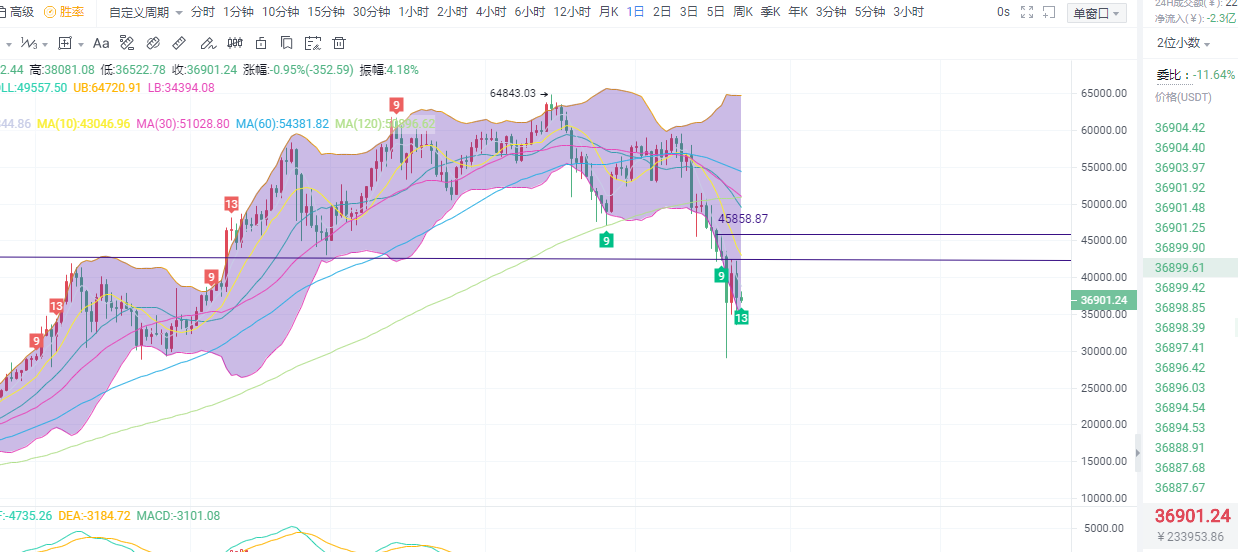Click the MA(10) indicator label
This screenshot has width=1238, height=552.
point(83,124)
